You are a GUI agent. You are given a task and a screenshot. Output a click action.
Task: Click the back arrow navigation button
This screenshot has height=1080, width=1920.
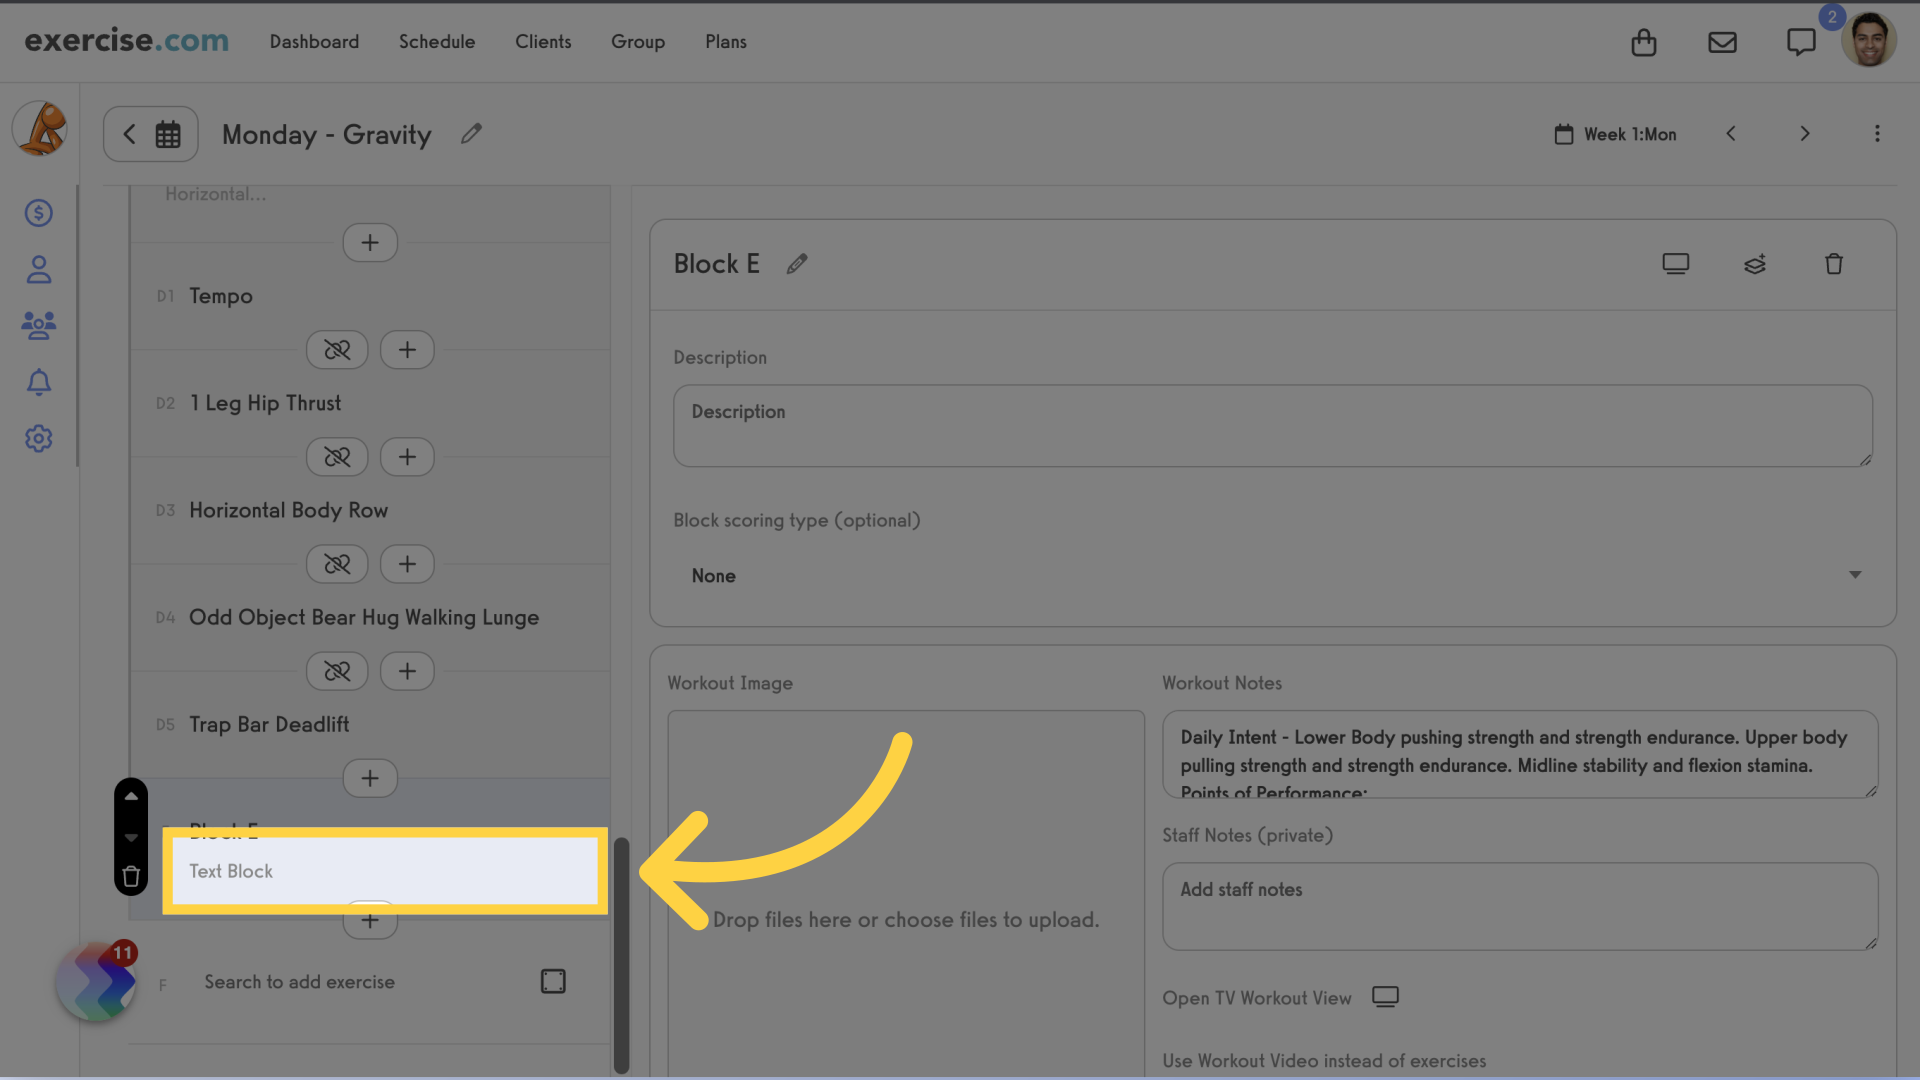click(128, 133)
